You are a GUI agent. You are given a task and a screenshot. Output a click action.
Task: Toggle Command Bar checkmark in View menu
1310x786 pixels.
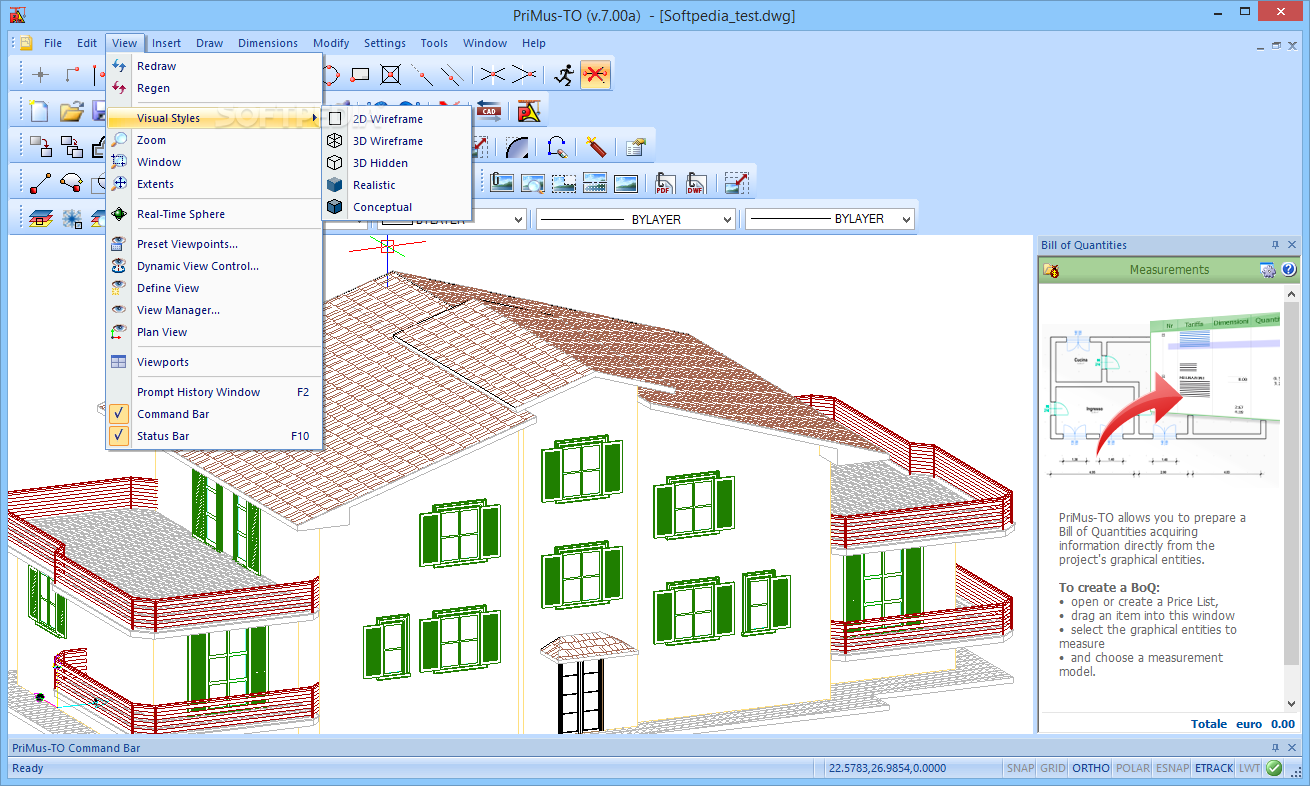point(119,414)
